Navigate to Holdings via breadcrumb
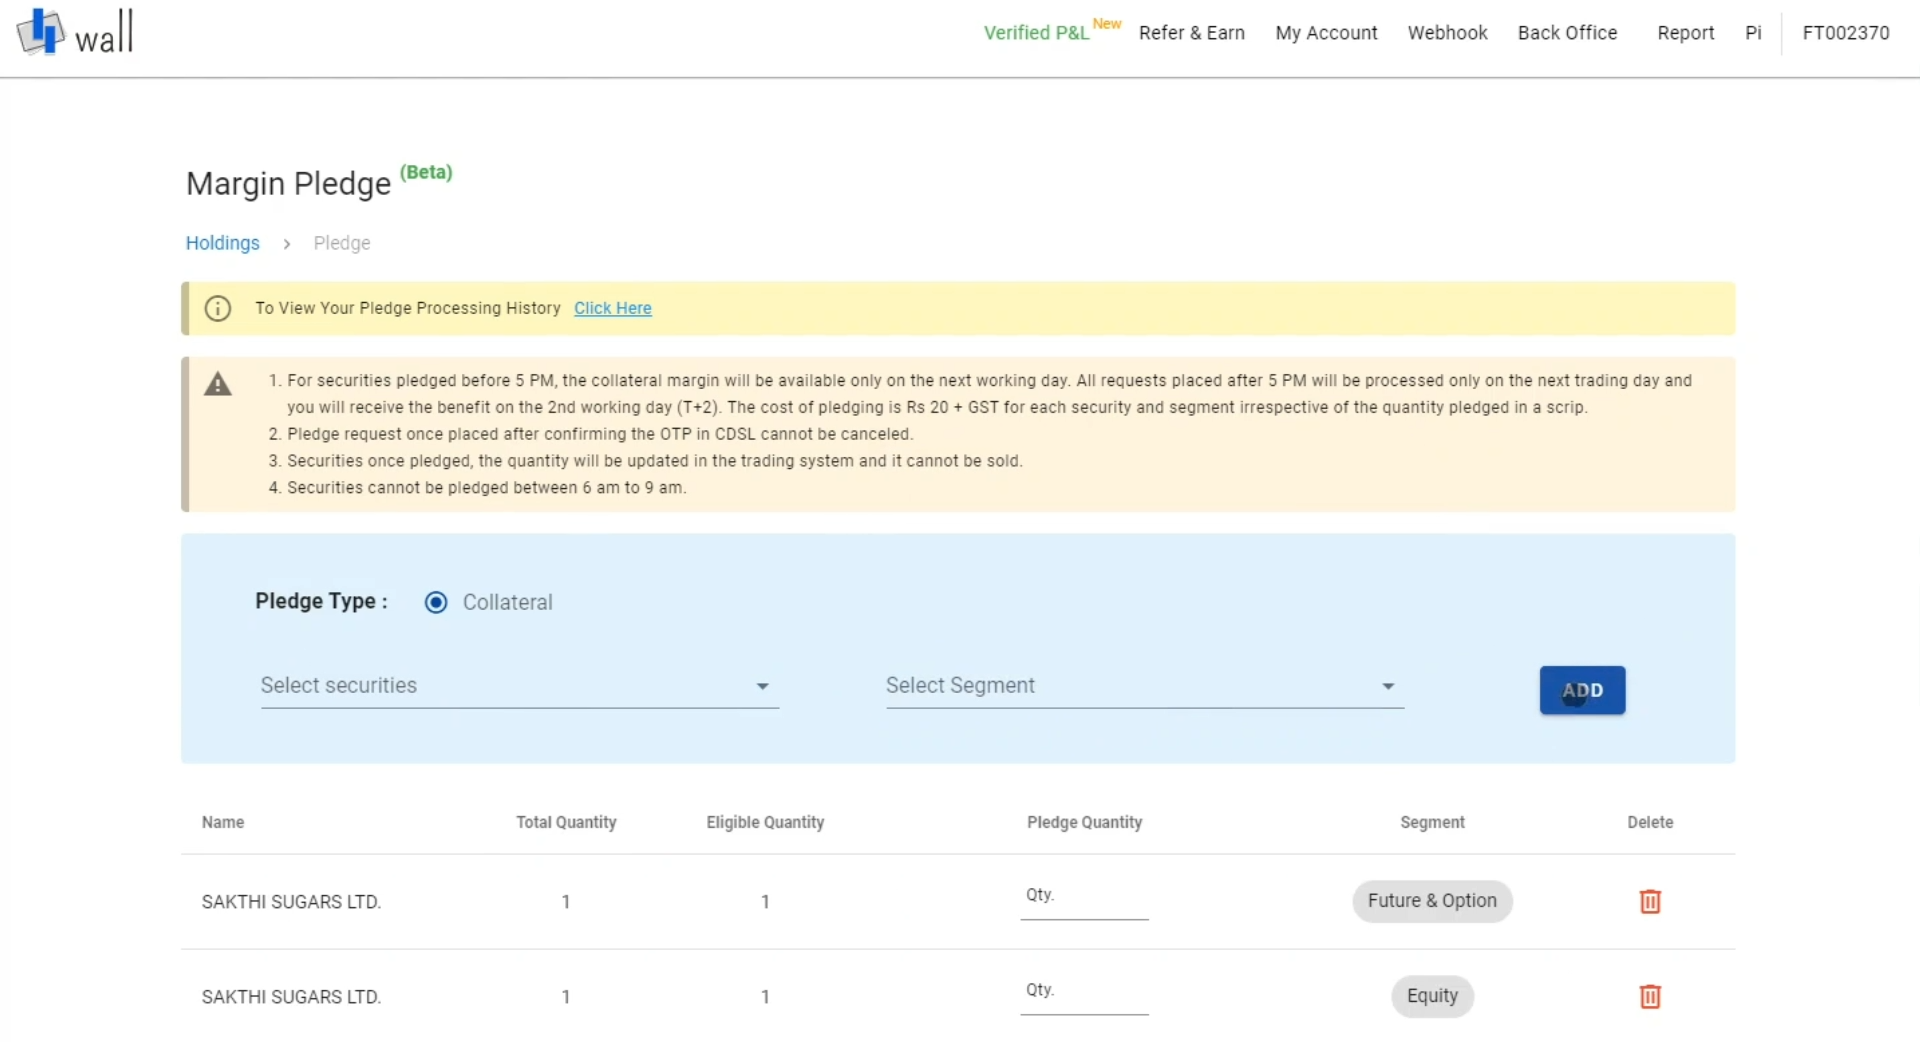The width and height of the screenshot is (1920, 1042). [x=222, y=242]
